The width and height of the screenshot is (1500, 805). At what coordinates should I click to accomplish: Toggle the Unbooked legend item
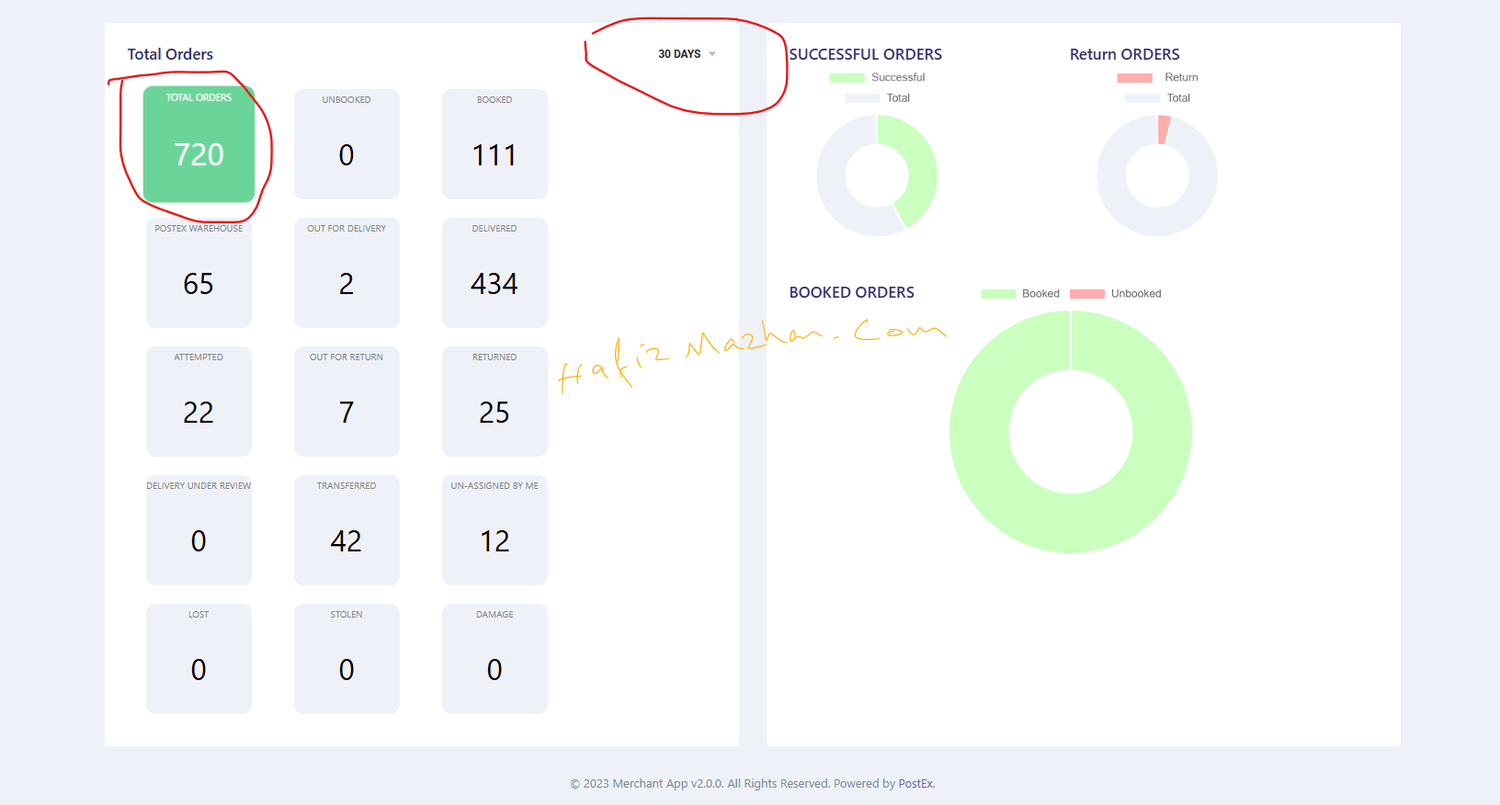[1115, 294]
